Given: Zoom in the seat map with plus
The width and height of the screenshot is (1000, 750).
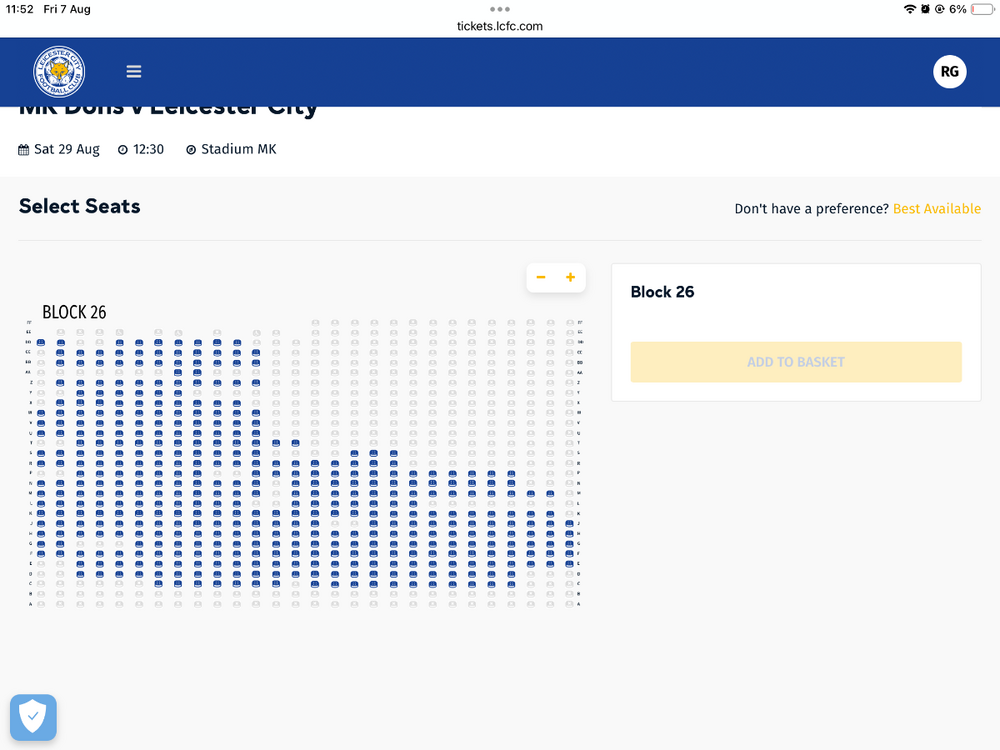Looking at the screenshot, I should [570, 277].
